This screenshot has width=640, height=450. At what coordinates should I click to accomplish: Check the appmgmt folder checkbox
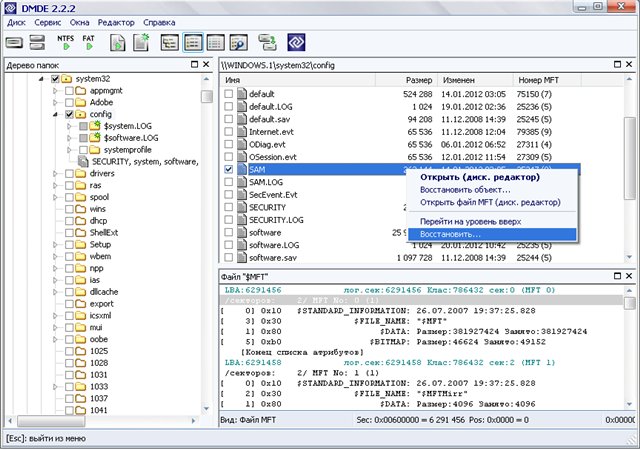tap(69, 91)
